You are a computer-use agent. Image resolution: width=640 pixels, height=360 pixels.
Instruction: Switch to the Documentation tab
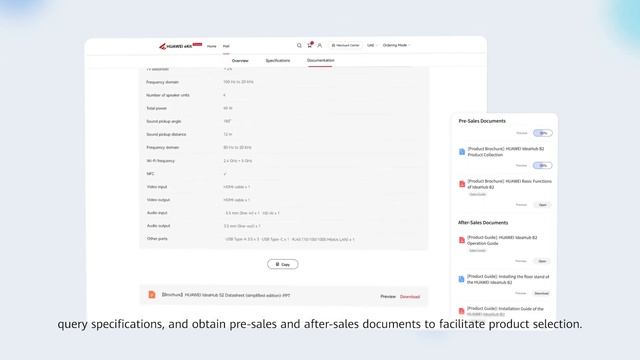(320, 60)
